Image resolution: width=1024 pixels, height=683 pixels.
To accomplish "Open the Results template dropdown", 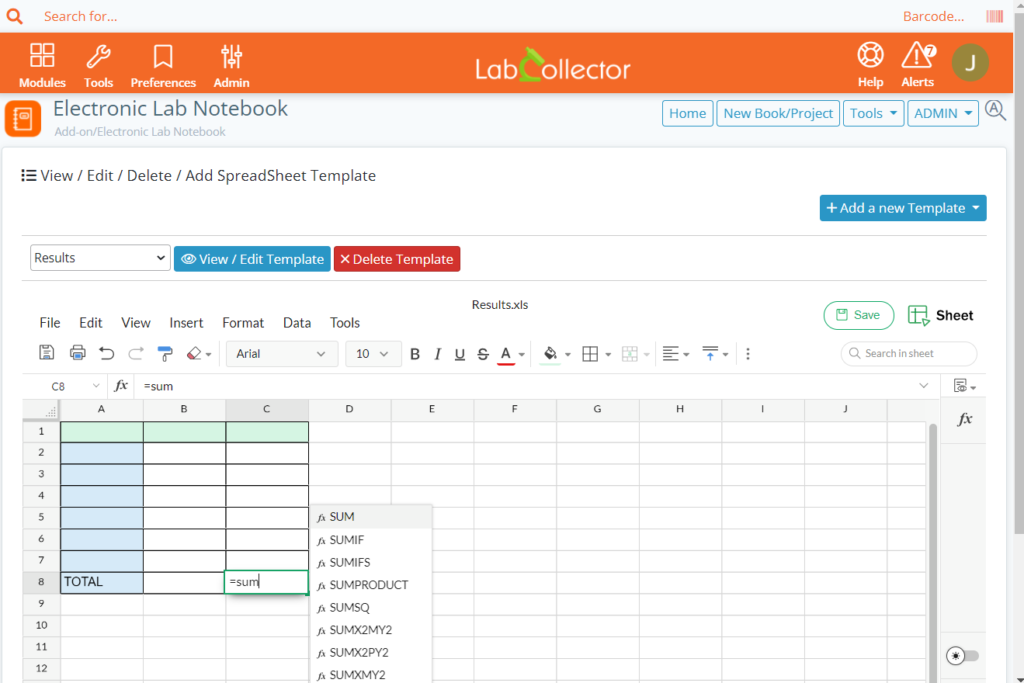I will (x=100, y=258).
